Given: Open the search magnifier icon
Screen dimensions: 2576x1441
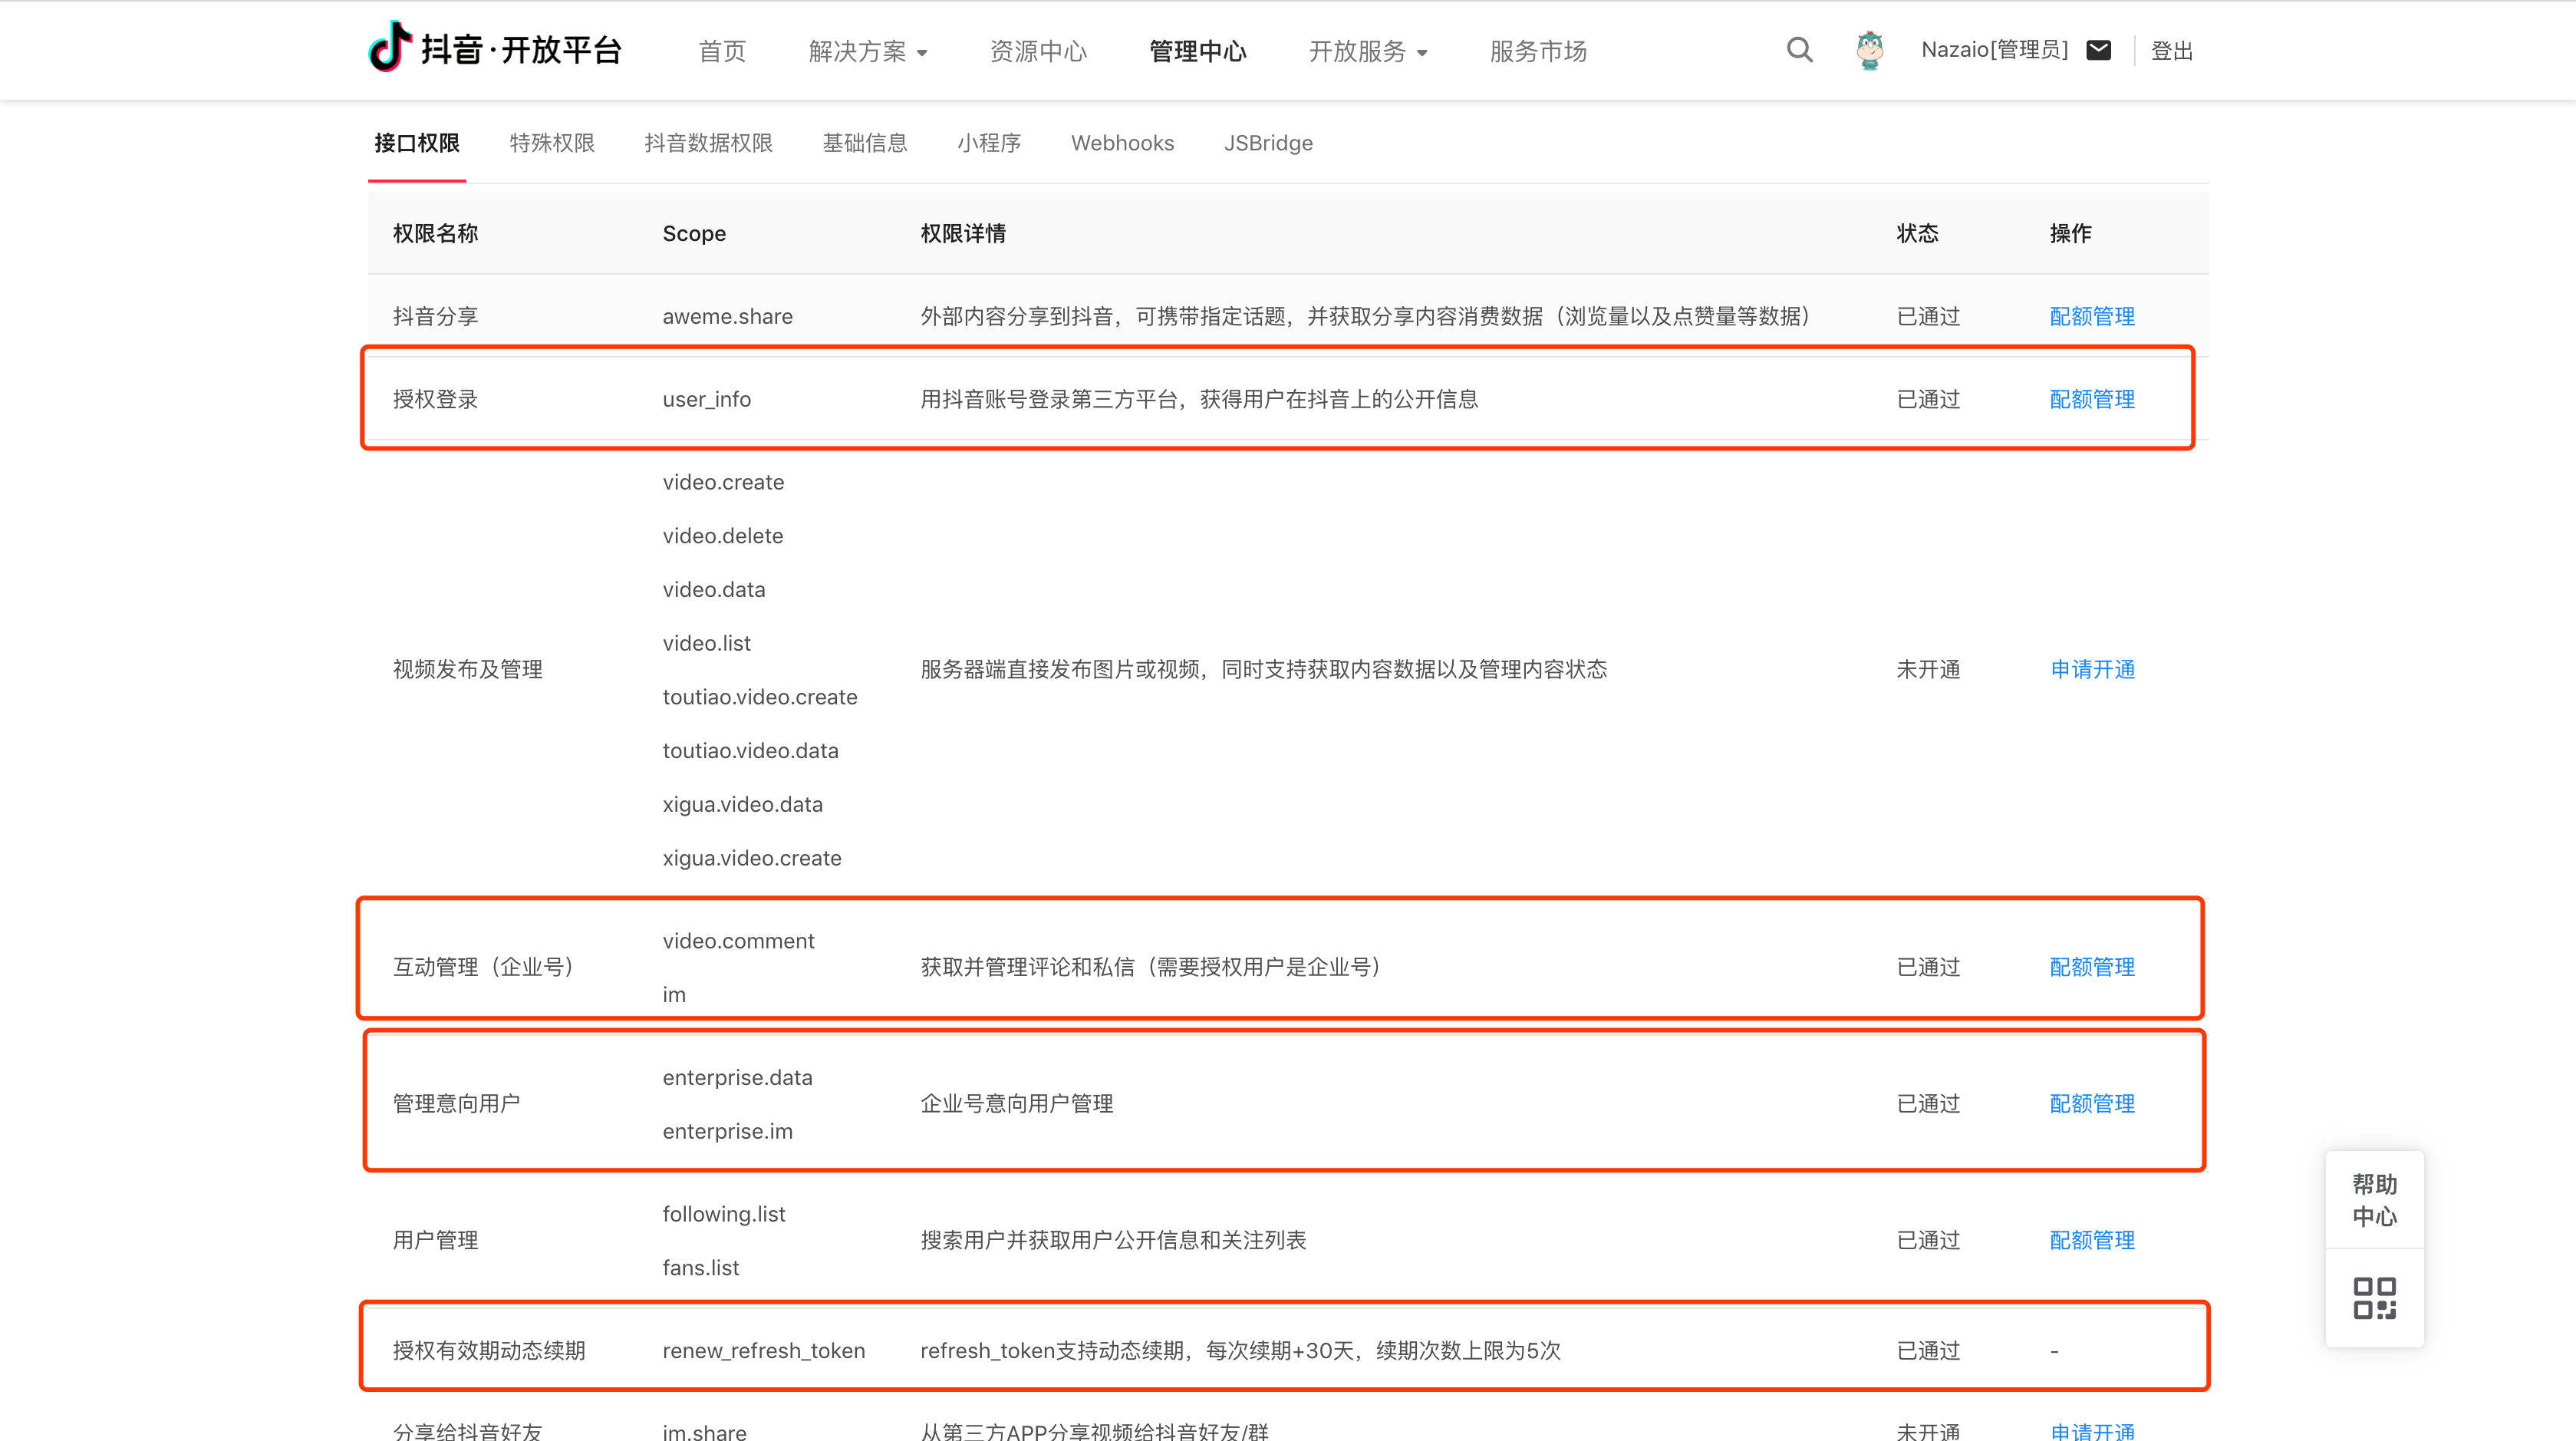Looking at the screenshot, I should (1799, 50).
